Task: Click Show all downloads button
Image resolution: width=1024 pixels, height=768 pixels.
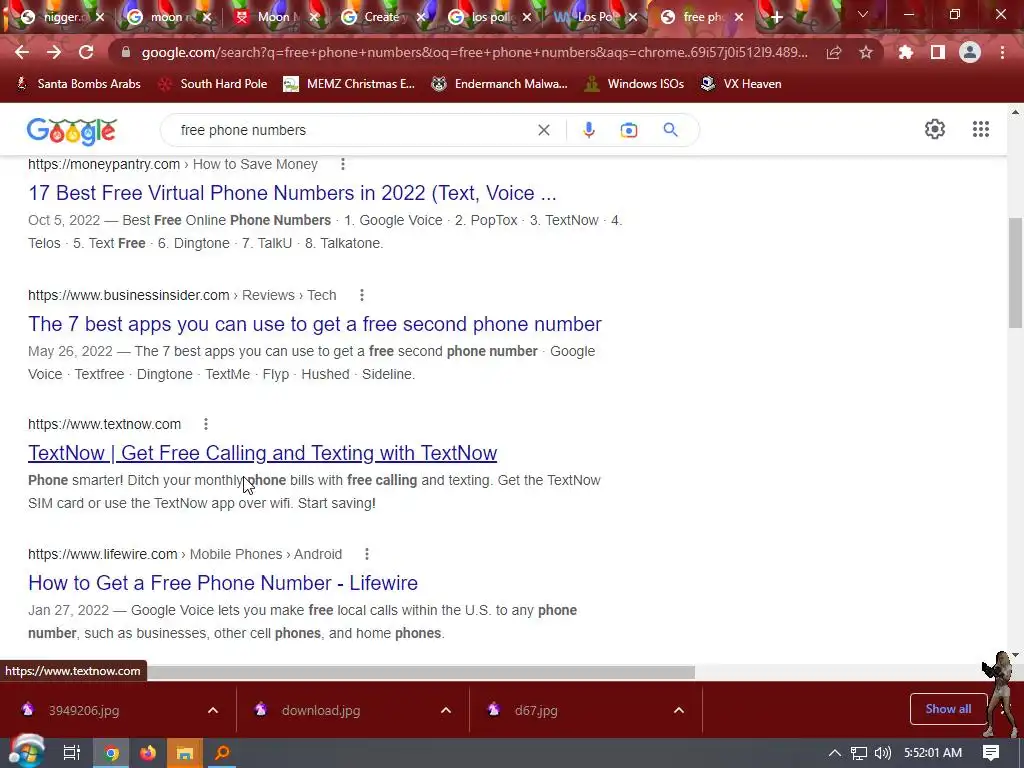Action: pyautogui.click(x=948, y=709)
